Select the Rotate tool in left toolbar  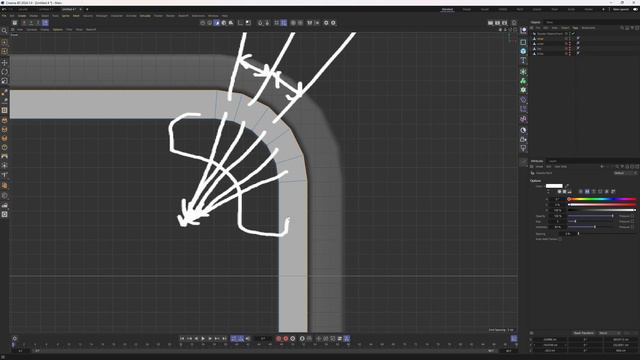(4, 71)
